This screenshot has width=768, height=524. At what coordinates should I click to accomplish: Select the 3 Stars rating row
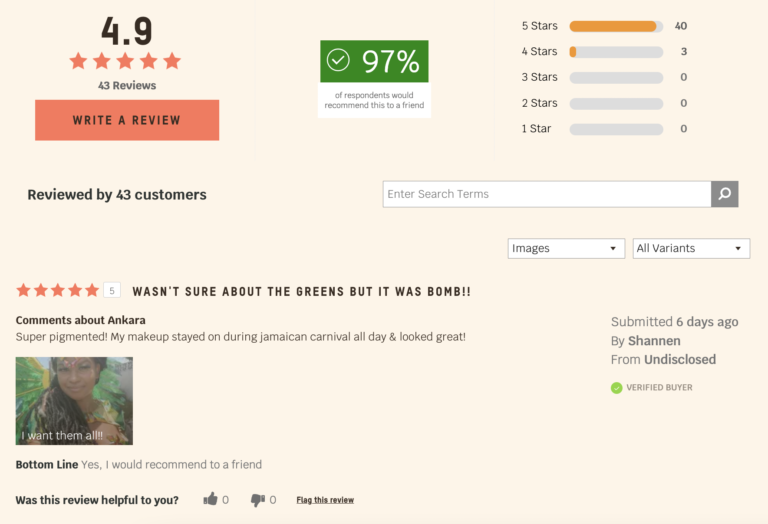click(x=615, y=77)
